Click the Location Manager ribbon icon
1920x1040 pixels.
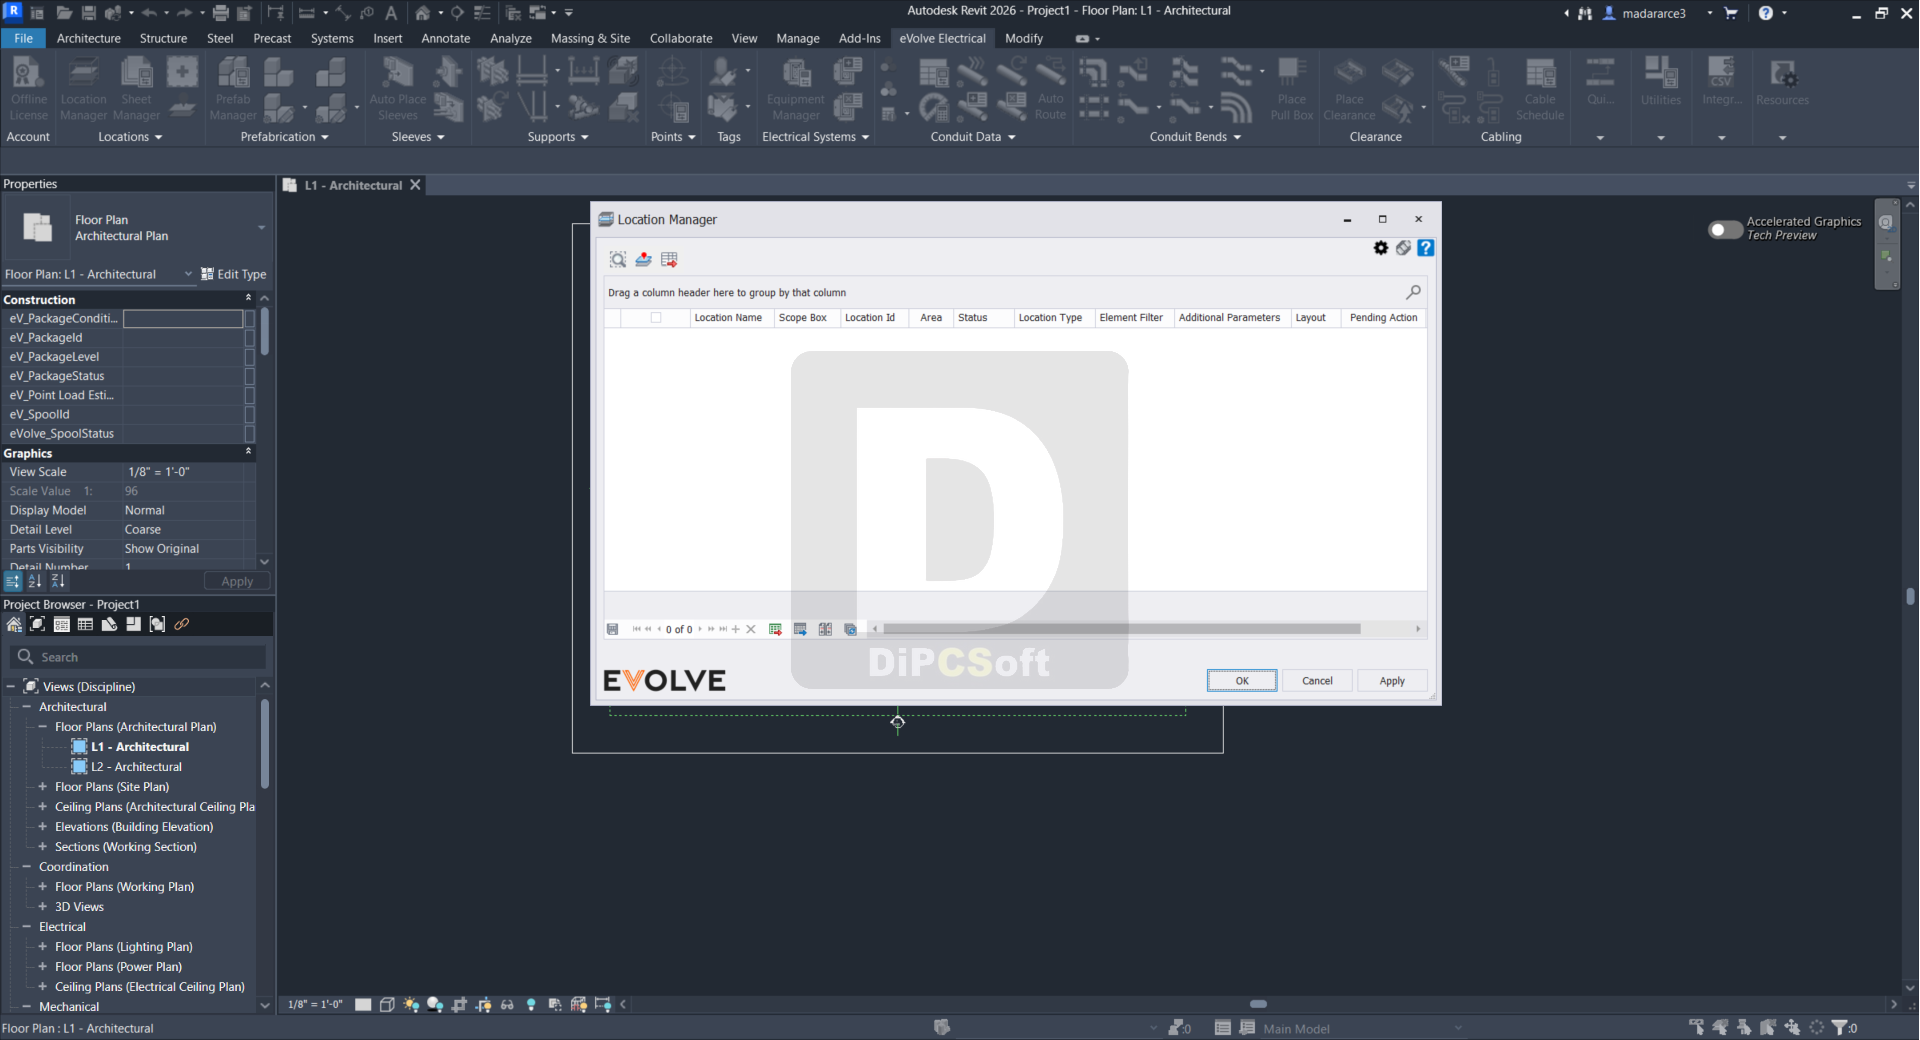[83, 89]
